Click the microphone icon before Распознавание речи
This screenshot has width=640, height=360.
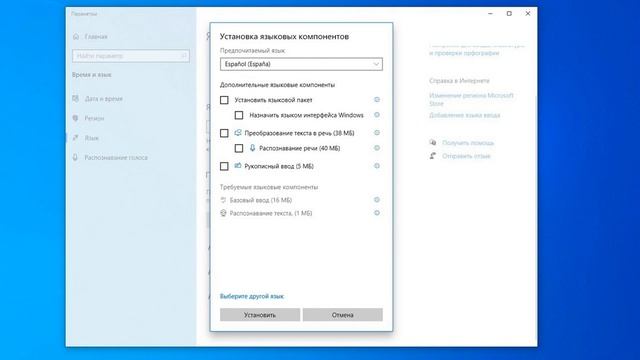click(x=253, y=148)
